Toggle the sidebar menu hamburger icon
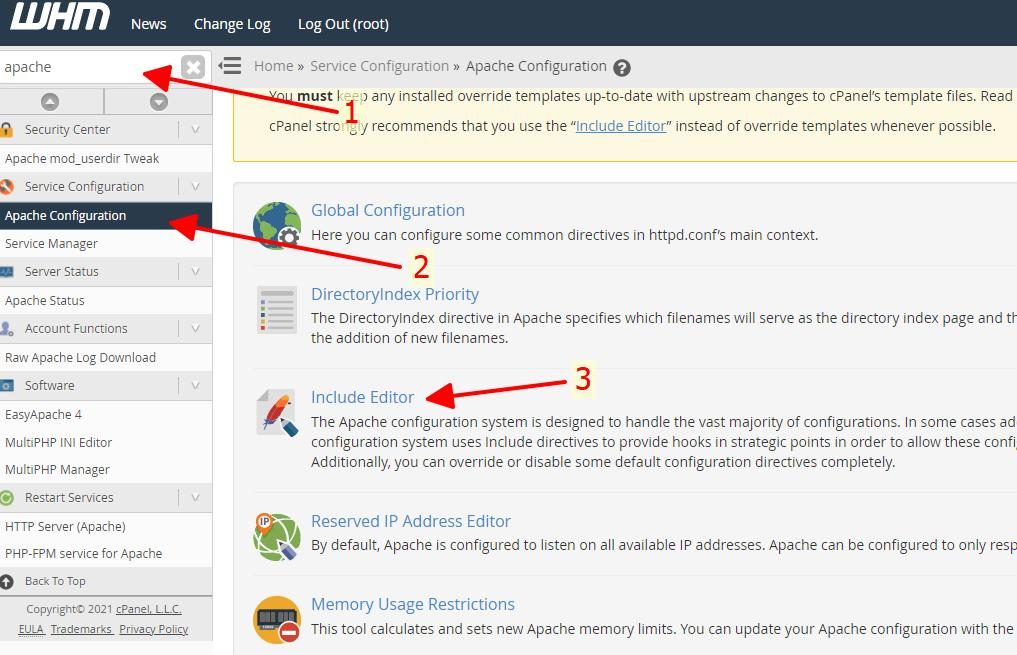 pyautogui.click(x=230, y=66)
